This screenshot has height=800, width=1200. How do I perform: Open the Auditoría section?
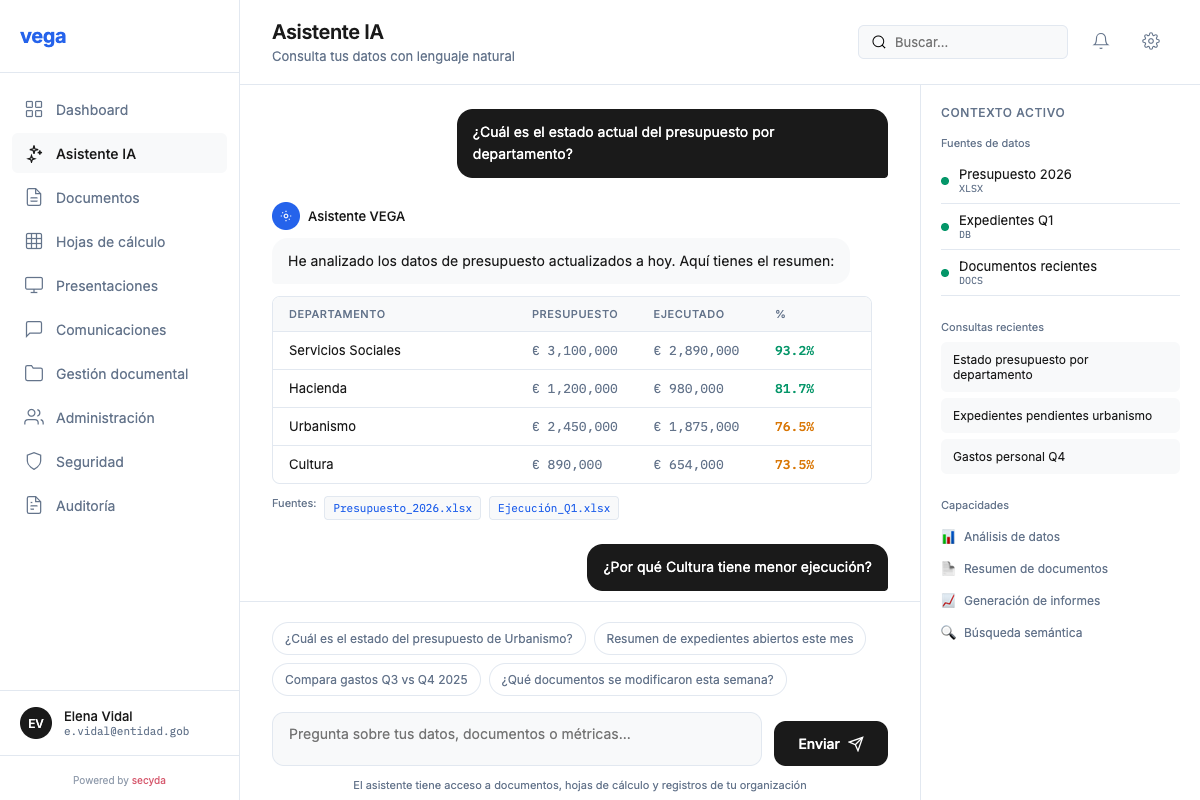(85, 506)
